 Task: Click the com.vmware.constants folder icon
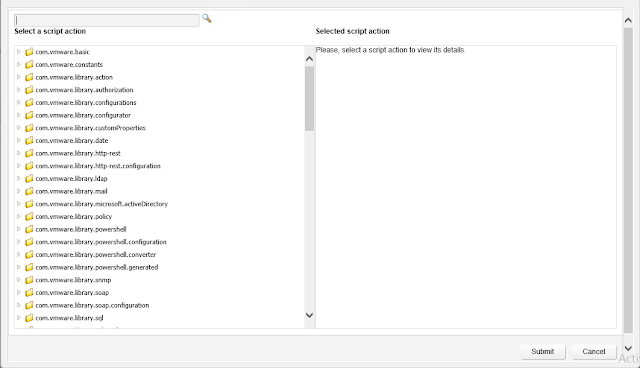29,64
